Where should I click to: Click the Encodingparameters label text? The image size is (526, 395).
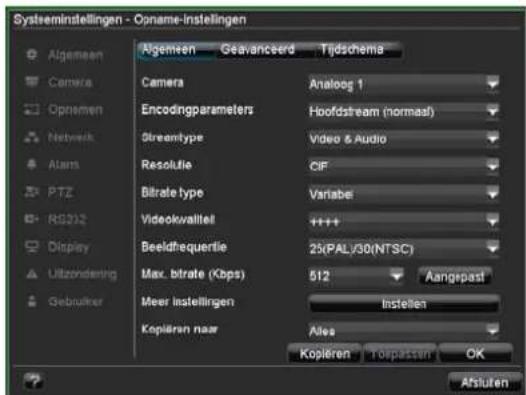(x=197, y=110)
